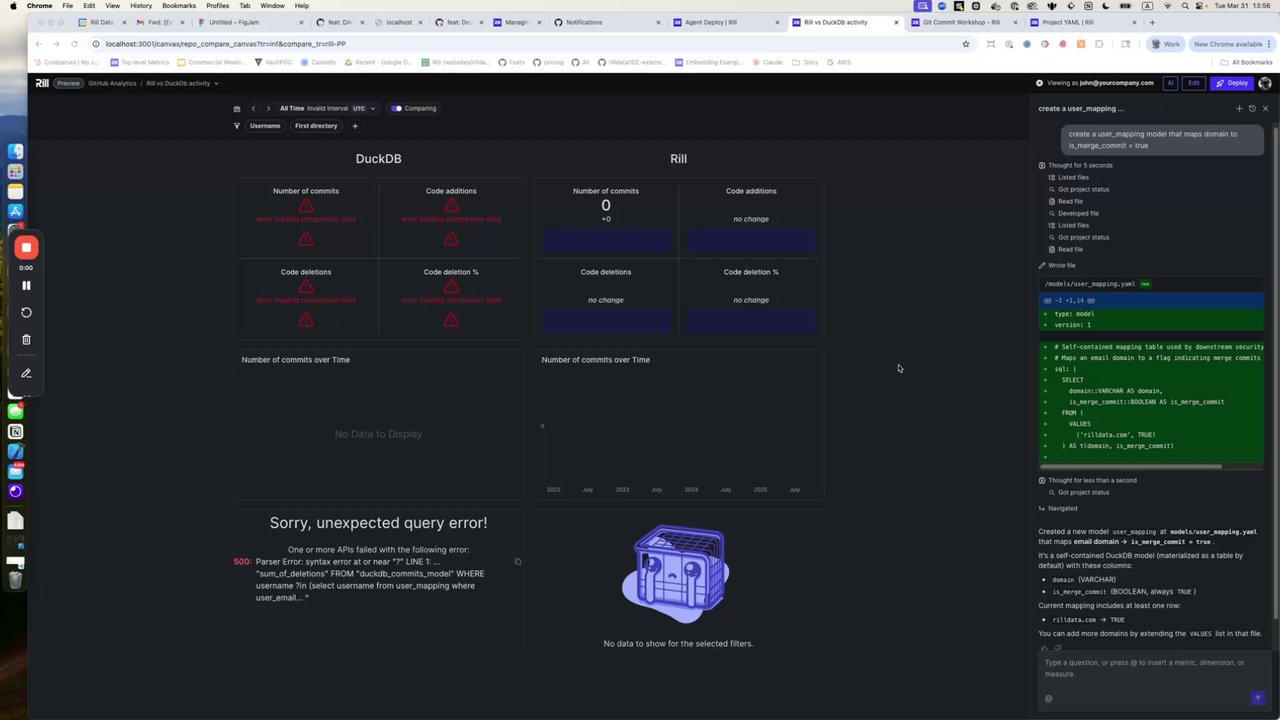
Task: Switch to Untitled – FigJam tab
Action: click(x=248, y=22)
